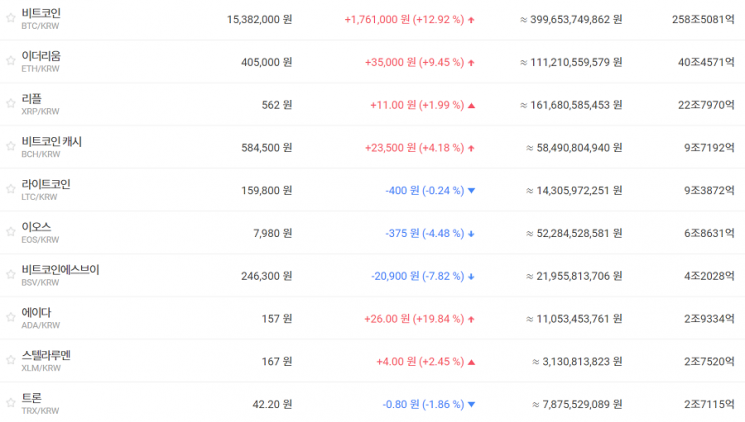
Task: Open the 비트코인 coin name
Action: pos(41,13)
